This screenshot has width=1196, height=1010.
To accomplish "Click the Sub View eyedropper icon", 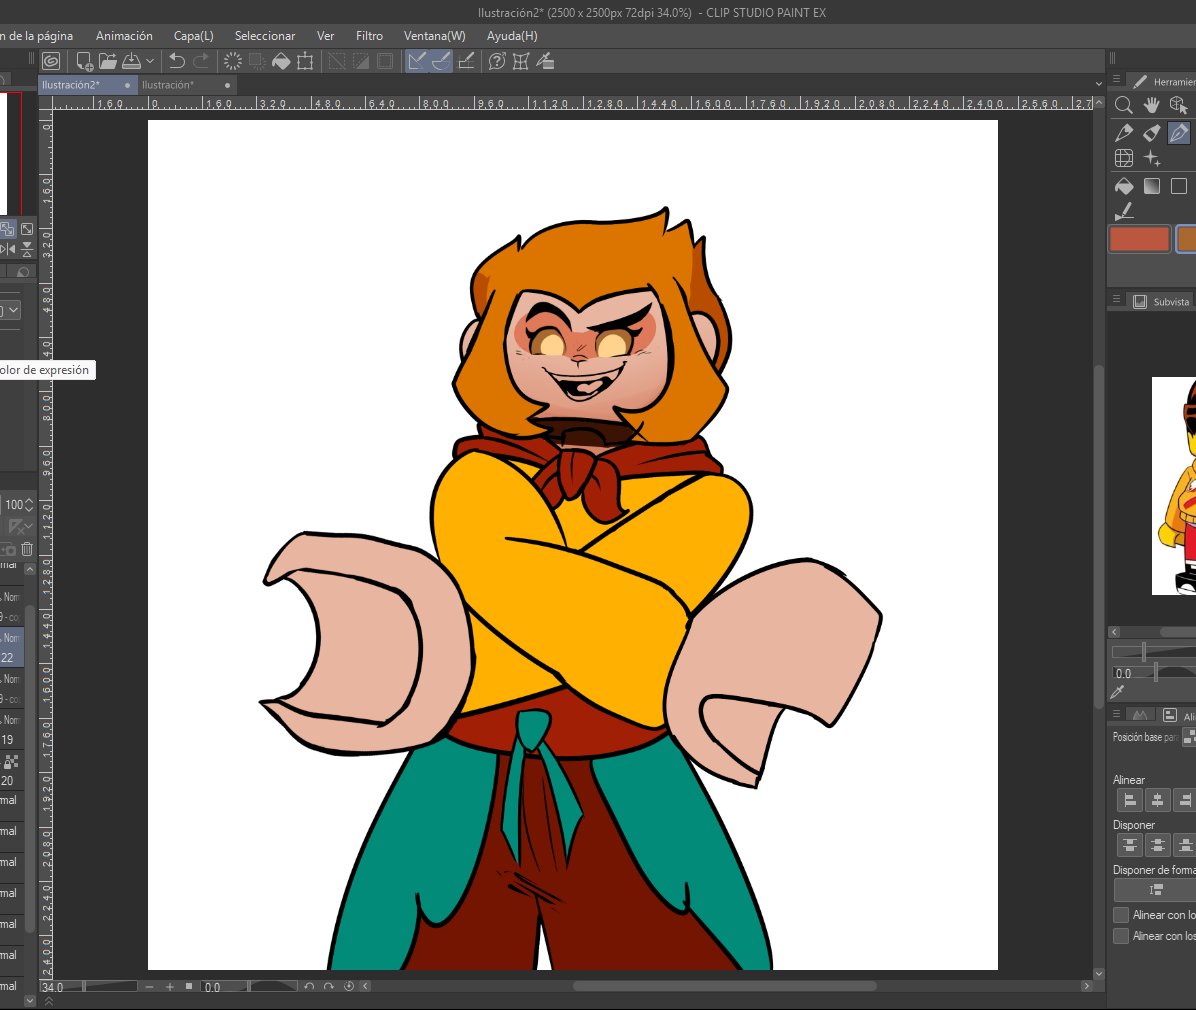I will pyautogui.click(x=1118, y=692).
